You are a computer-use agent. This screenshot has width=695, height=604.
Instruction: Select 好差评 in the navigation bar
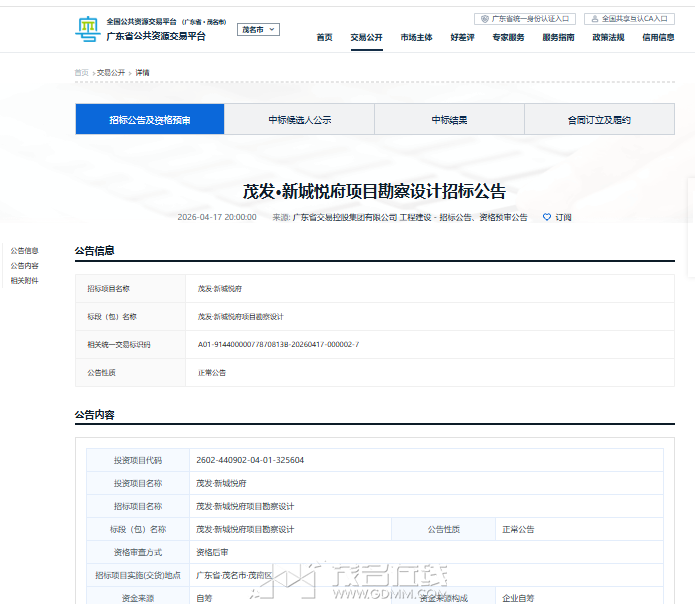(462, 37)
